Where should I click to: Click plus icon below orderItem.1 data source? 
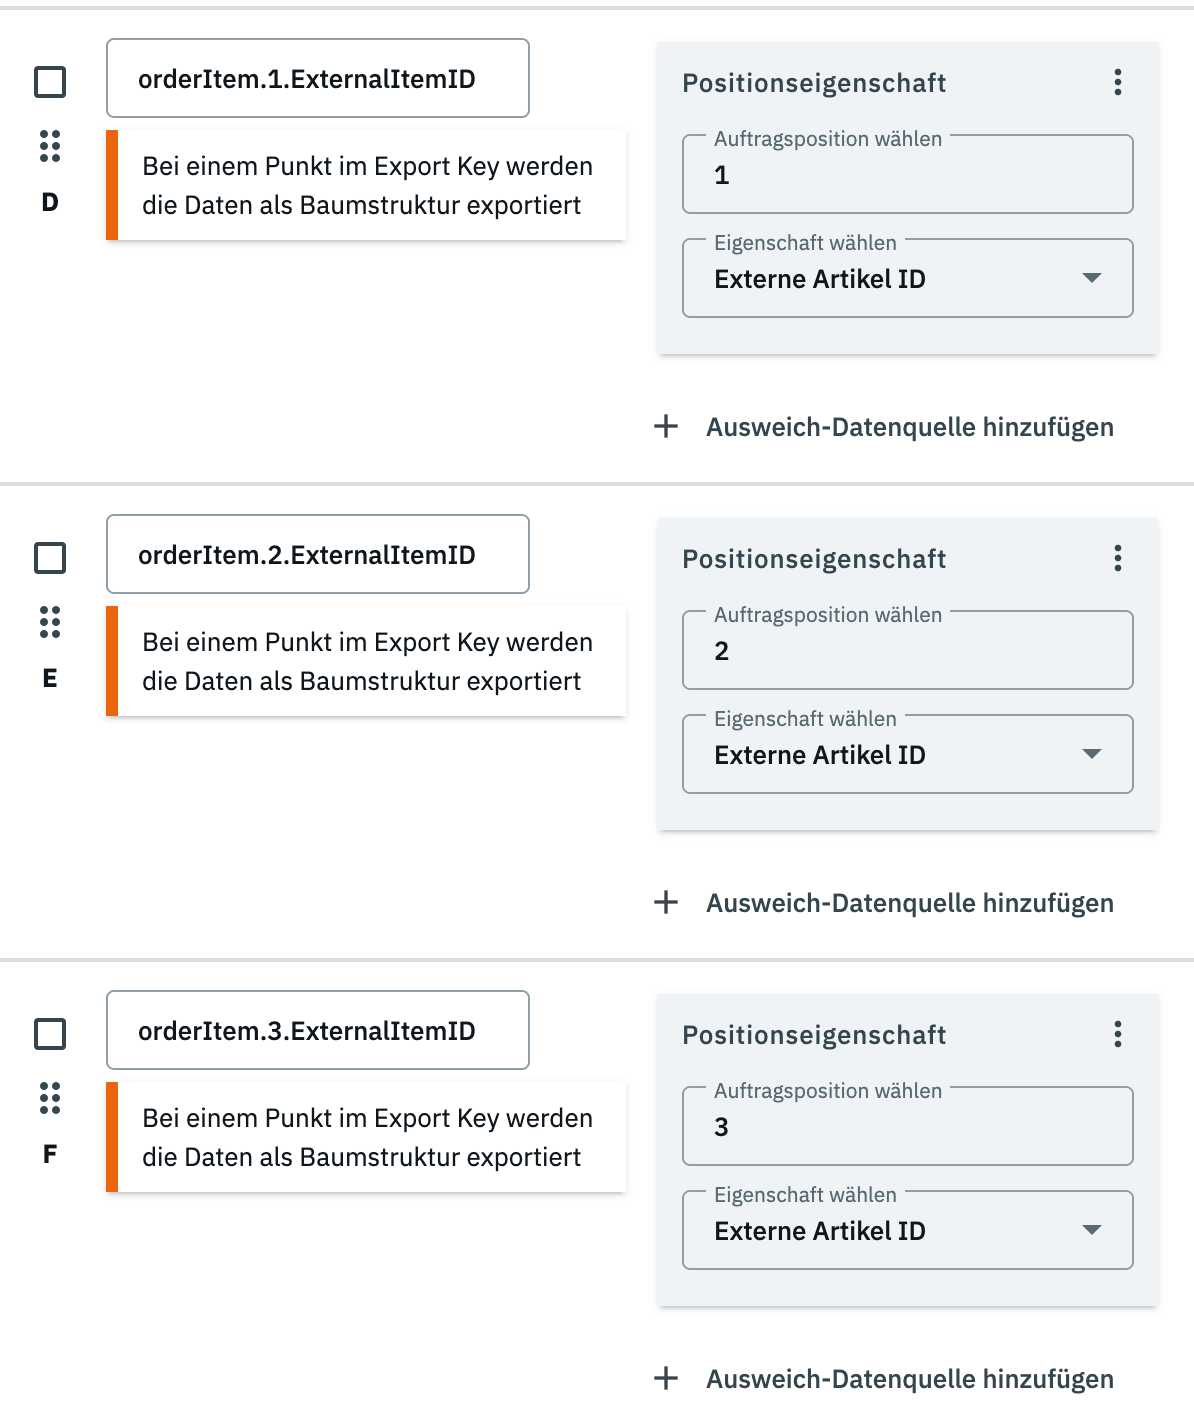point(666,427)
